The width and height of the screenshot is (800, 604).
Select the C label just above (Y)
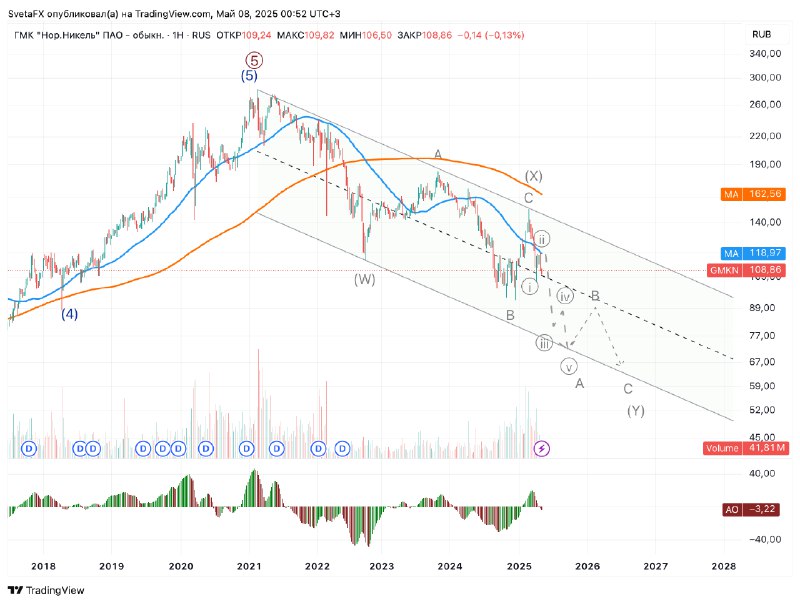(x=628, y=389)
